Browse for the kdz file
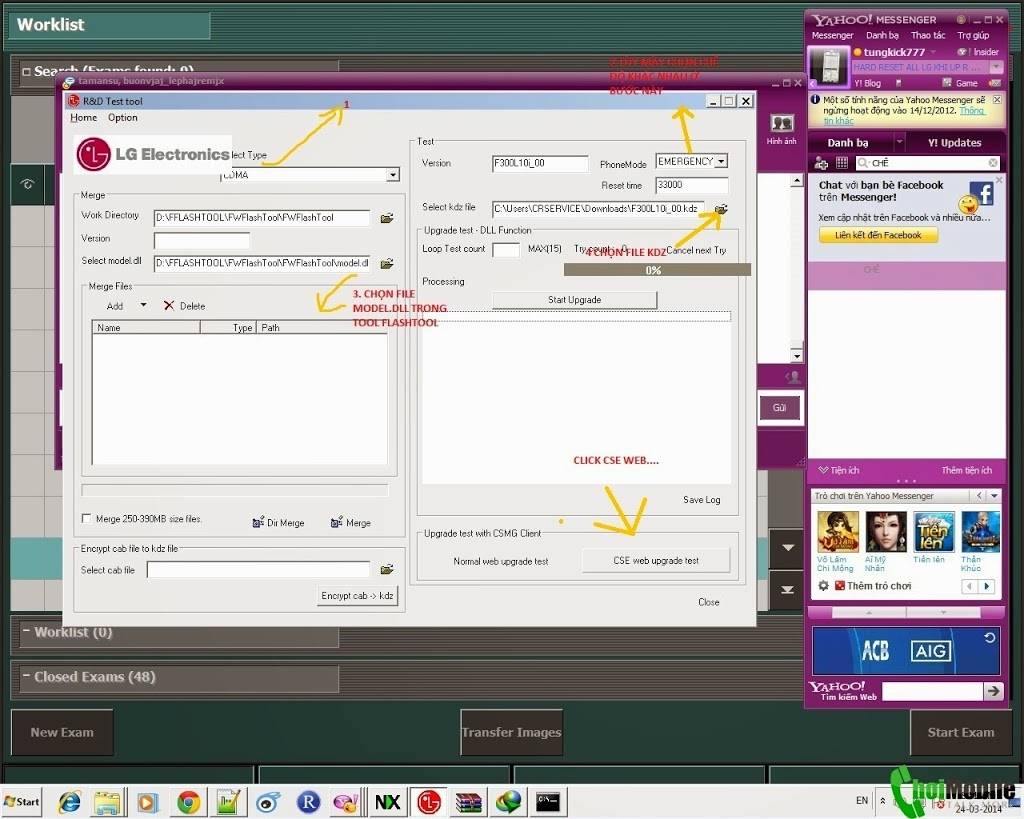Screen dimensions: 1024x819 721,209
